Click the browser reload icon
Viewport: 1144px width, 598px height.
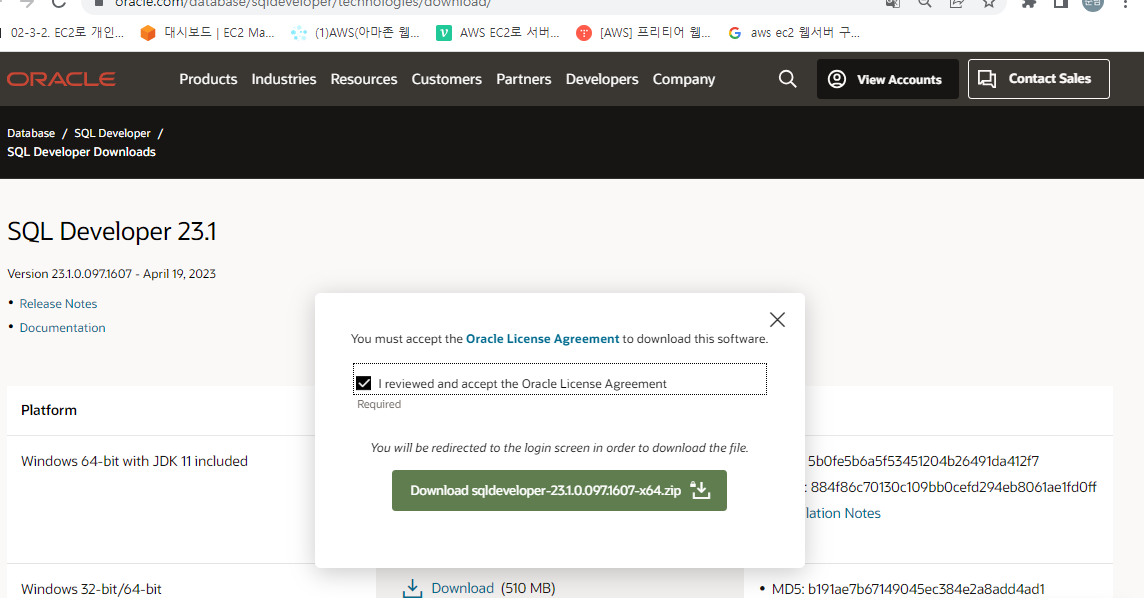pyautogui.click(x=58, y=3)
